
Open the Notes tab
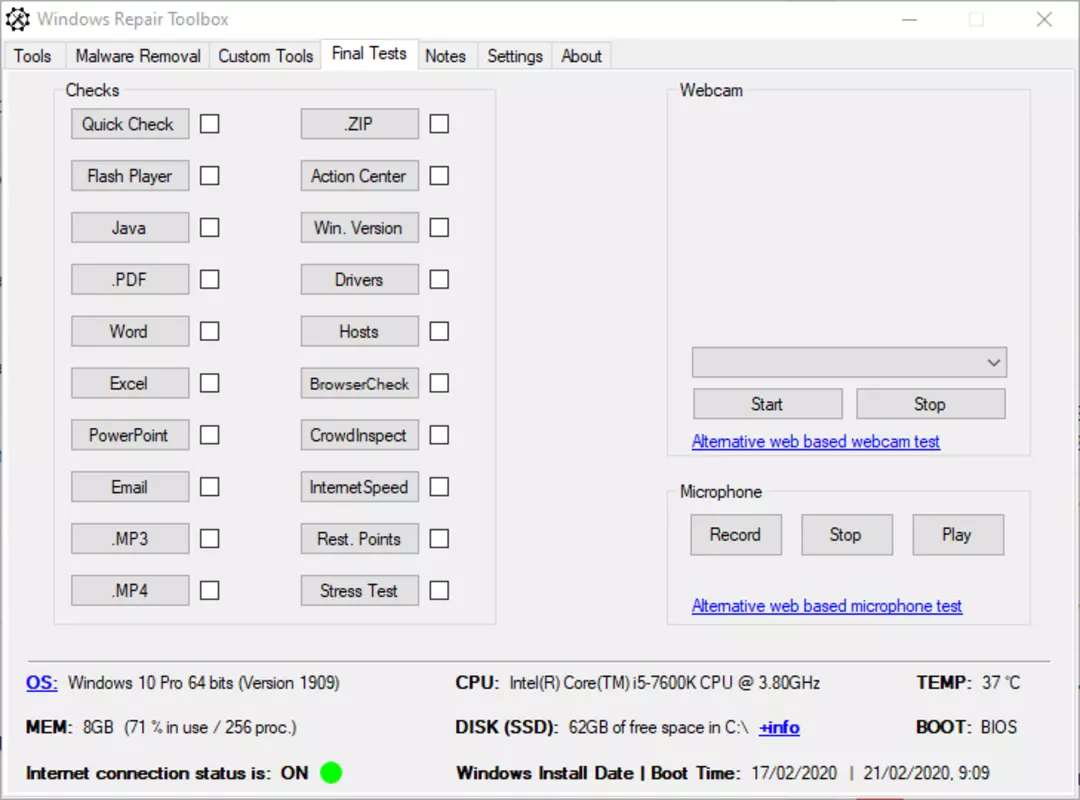point(446,56)
